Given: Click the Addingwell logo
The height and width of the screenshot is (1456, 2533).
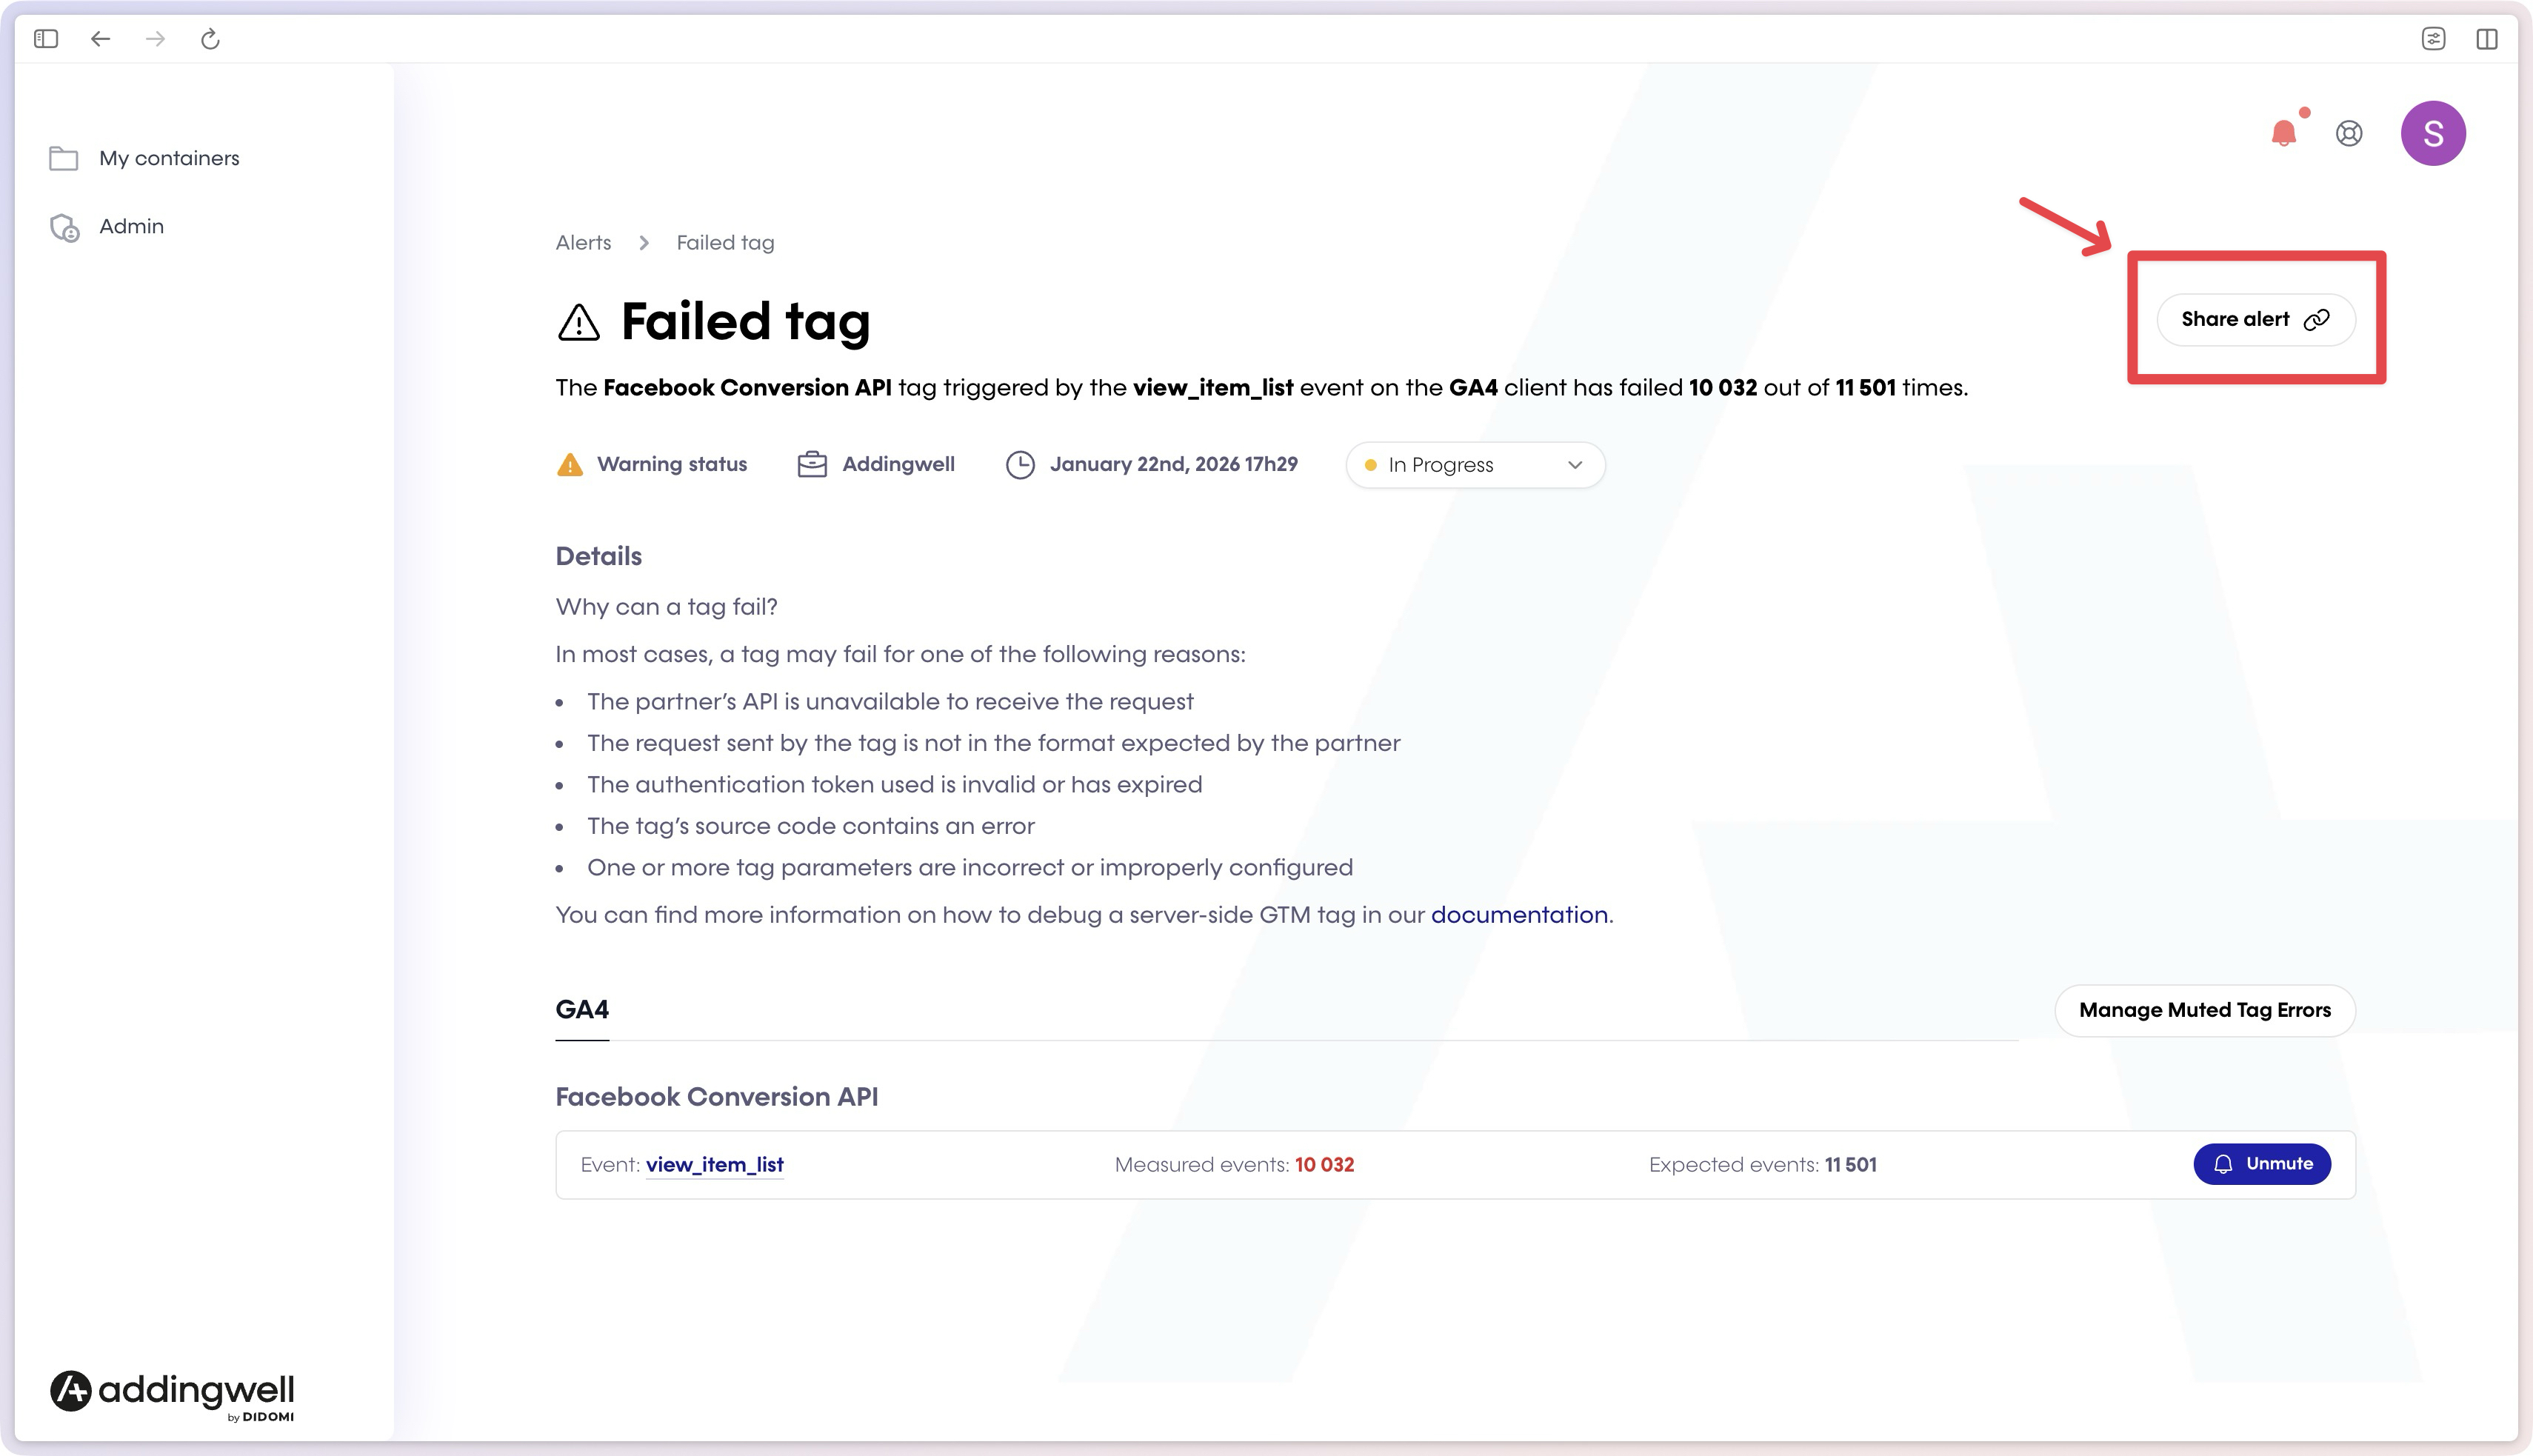Looking at the screenshot, I should [x=172, y=1392].
